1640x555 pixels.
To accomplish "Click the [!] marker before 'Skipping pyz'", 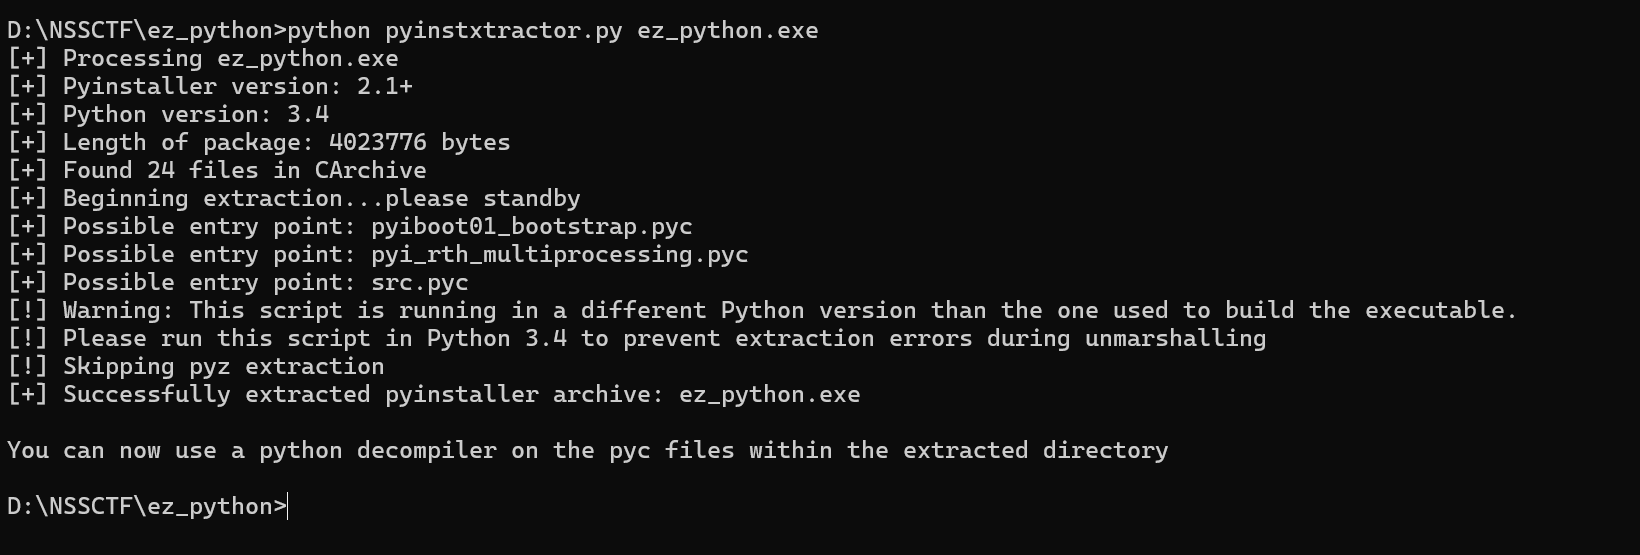I will 27,367.
